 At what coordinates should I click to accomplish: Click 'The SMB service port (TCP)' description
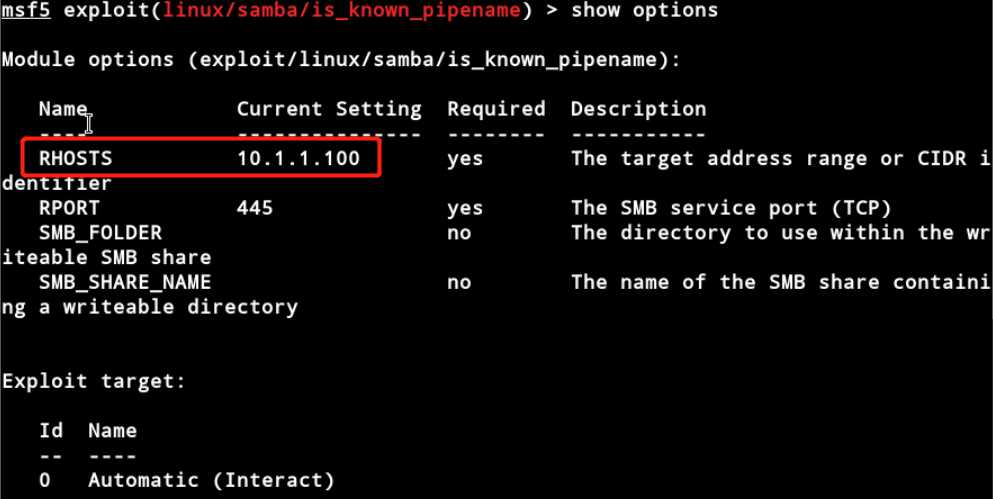[730, 208]
